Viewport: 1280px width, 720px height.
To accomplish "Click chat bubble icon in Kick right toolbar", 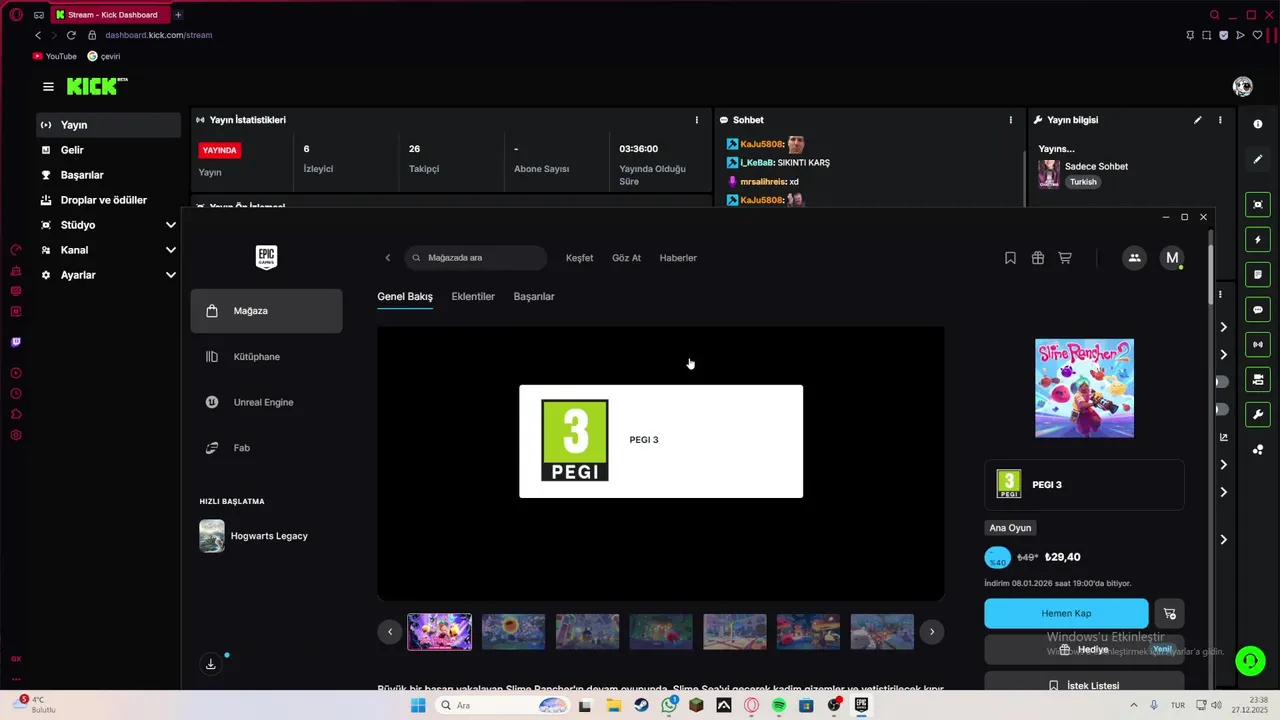I will point(1258,310).
